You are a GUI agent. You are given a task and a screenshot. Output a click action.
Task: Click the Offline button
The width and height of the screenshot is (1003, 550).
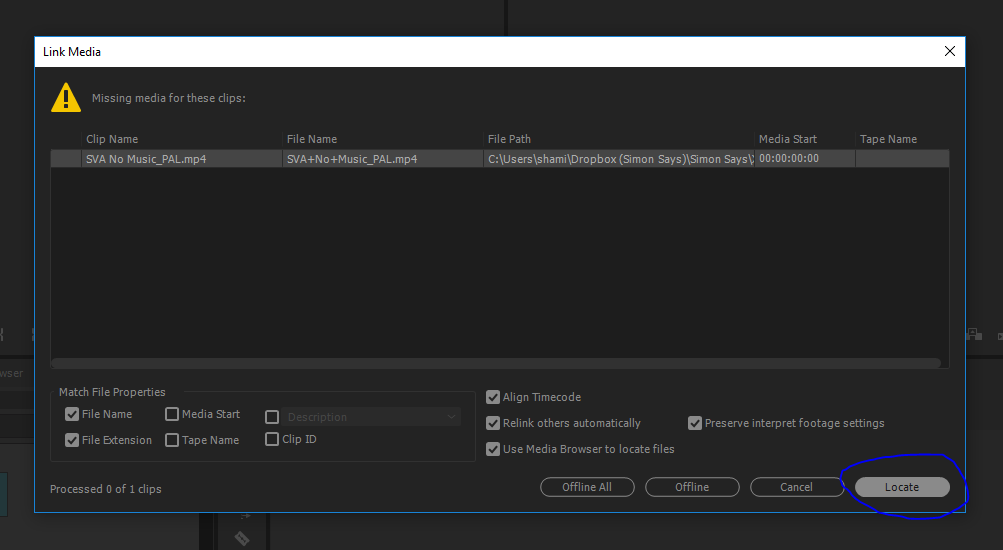click(692, 487)
